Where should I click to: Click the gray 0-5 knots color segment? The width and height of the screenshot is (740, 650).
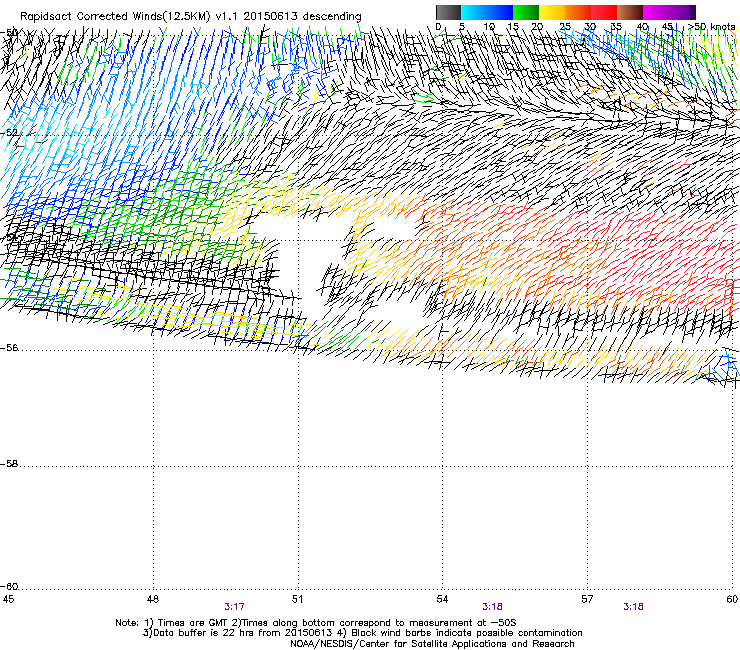pos(448,12)
